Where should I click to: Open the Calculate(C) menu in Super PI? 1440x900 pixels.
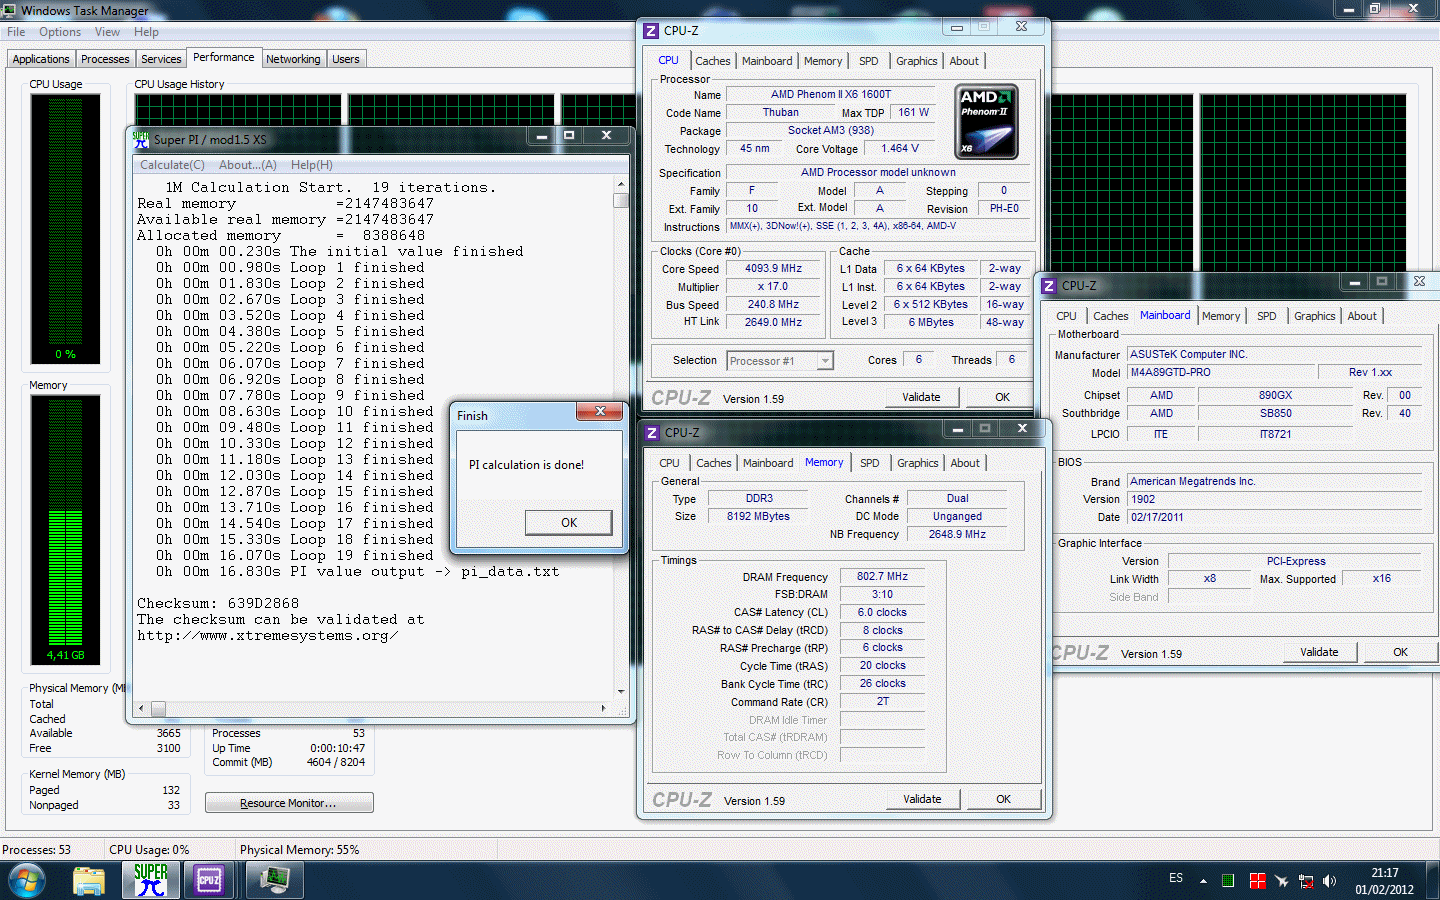172,165
